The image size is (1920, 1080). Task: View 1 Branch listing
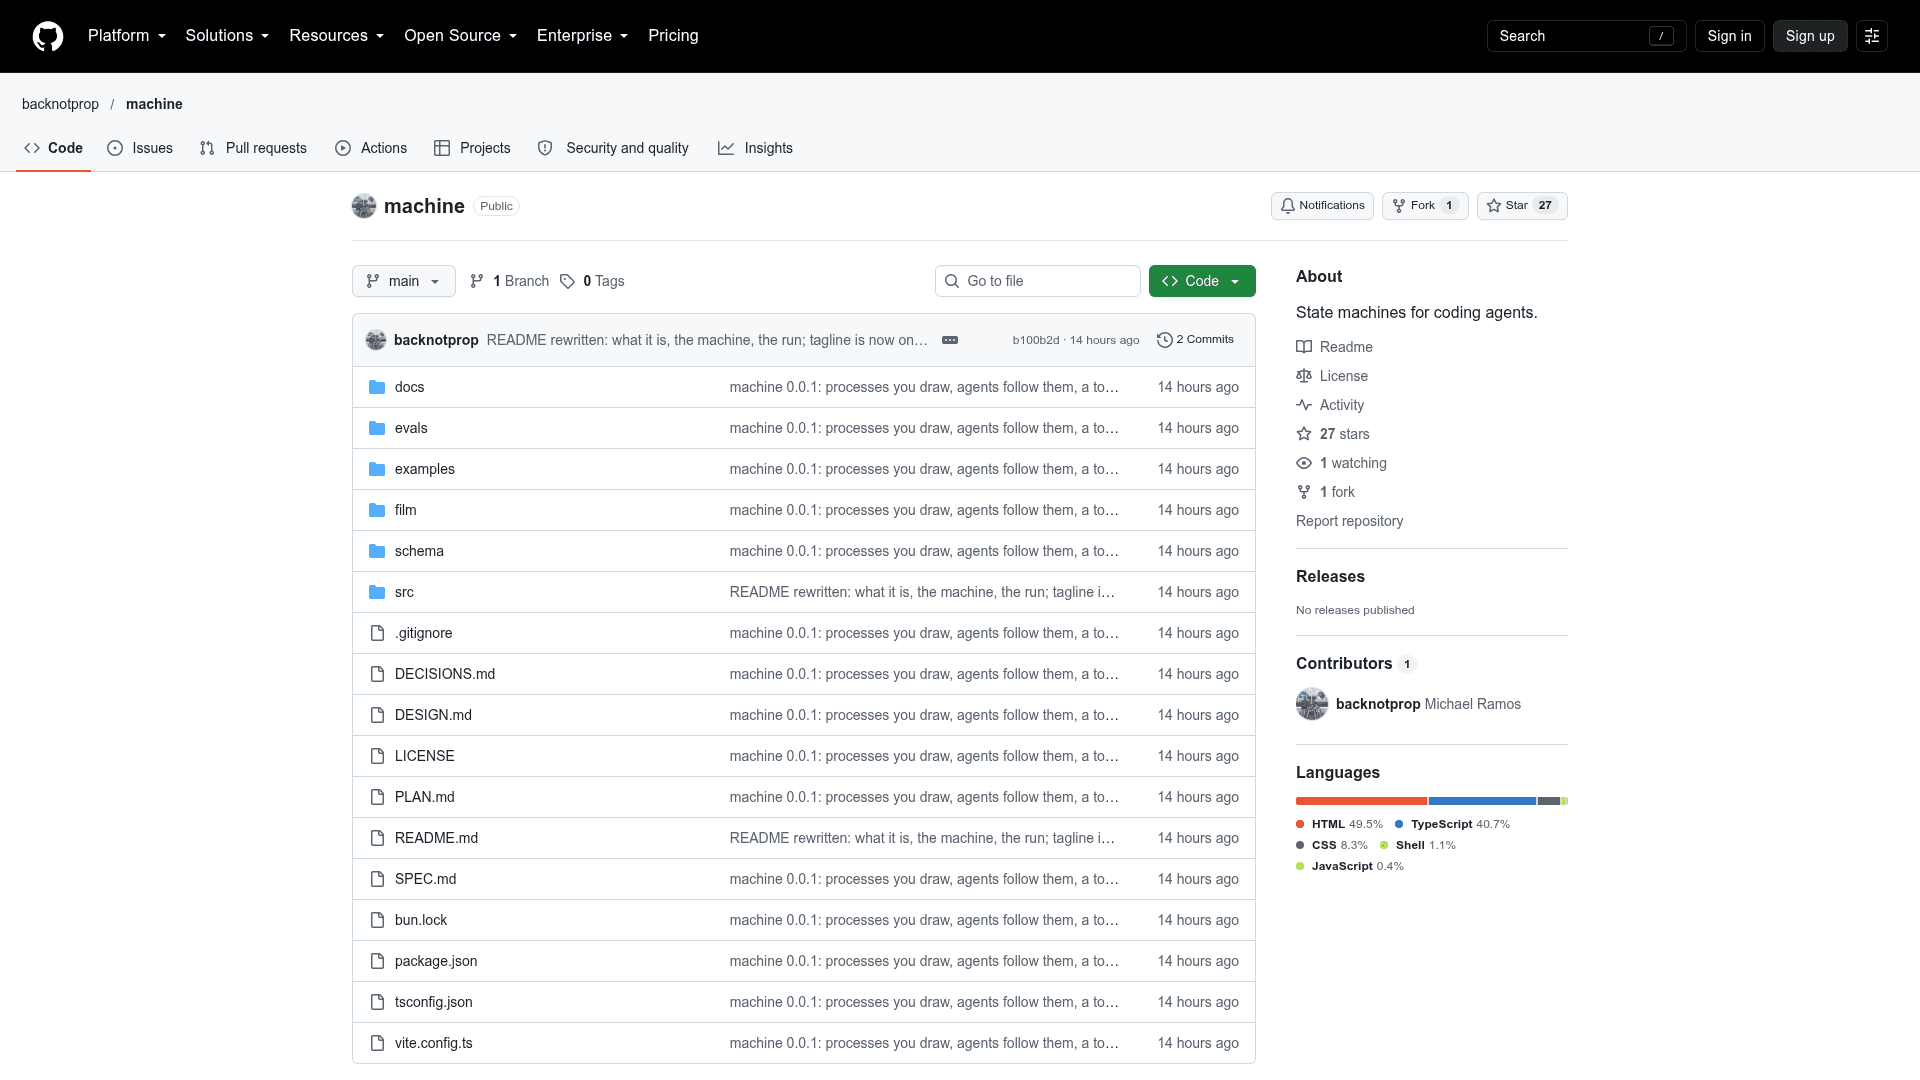[509, 281]
